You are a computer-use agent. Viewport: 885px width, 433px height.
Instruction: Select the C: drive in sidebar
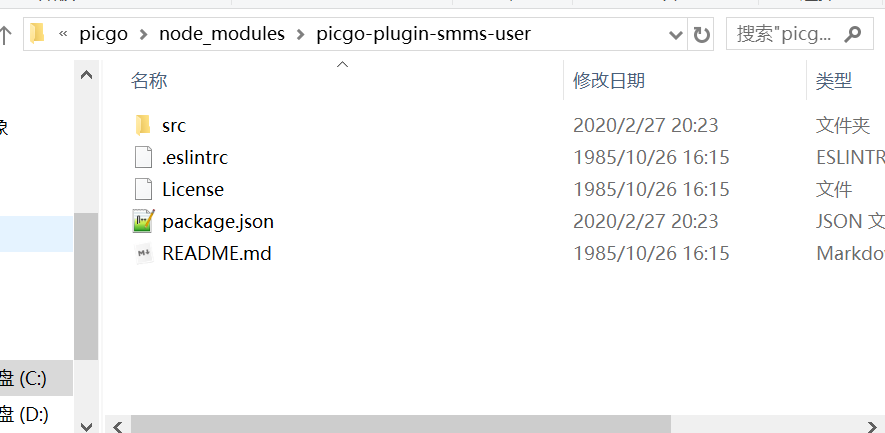point(24,378)
